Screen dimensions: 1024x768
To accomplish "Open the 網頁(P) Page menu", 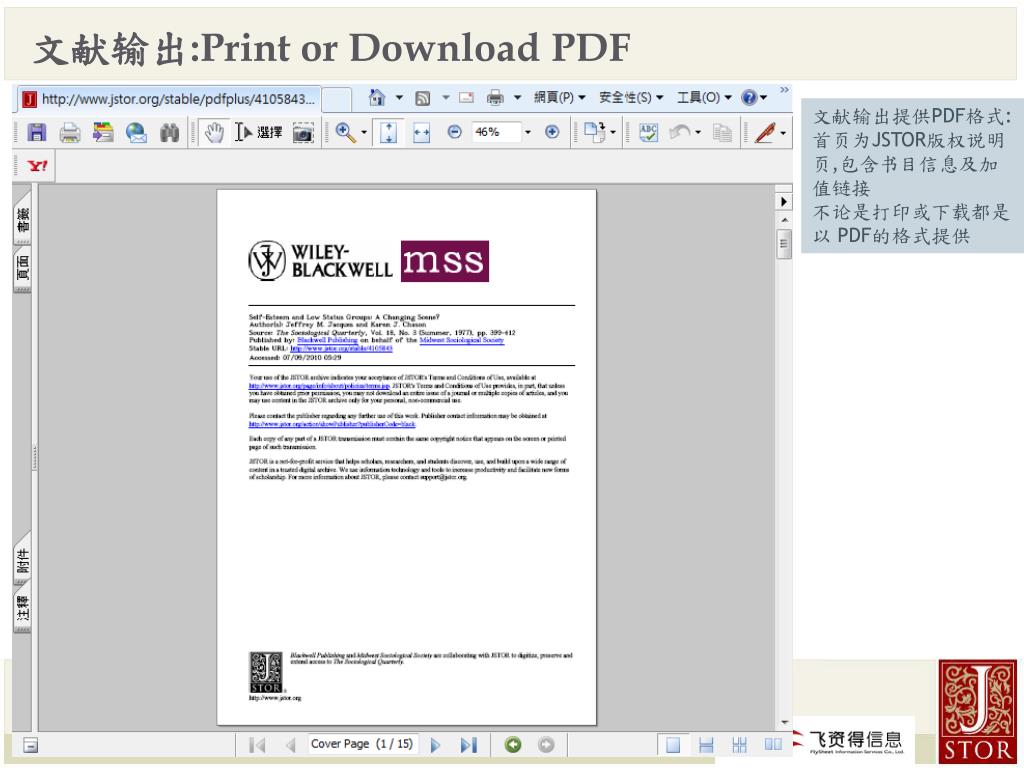I will click(x=560, y=97).
